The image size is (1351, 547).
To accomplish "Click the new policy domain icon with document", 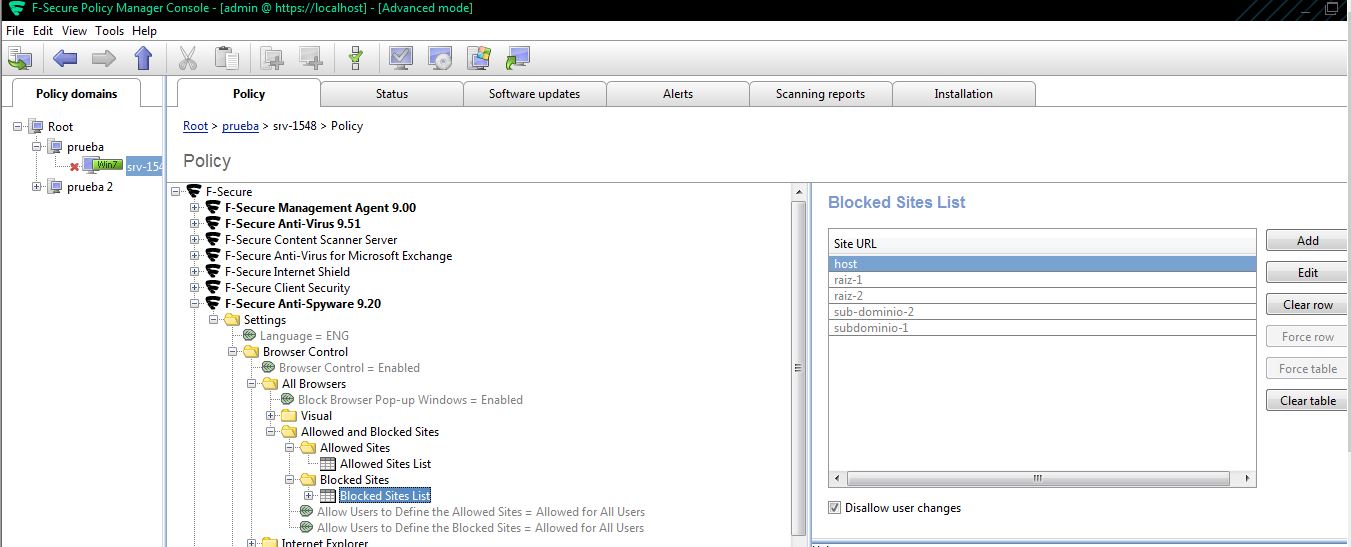I will click(x=272, y=58).
